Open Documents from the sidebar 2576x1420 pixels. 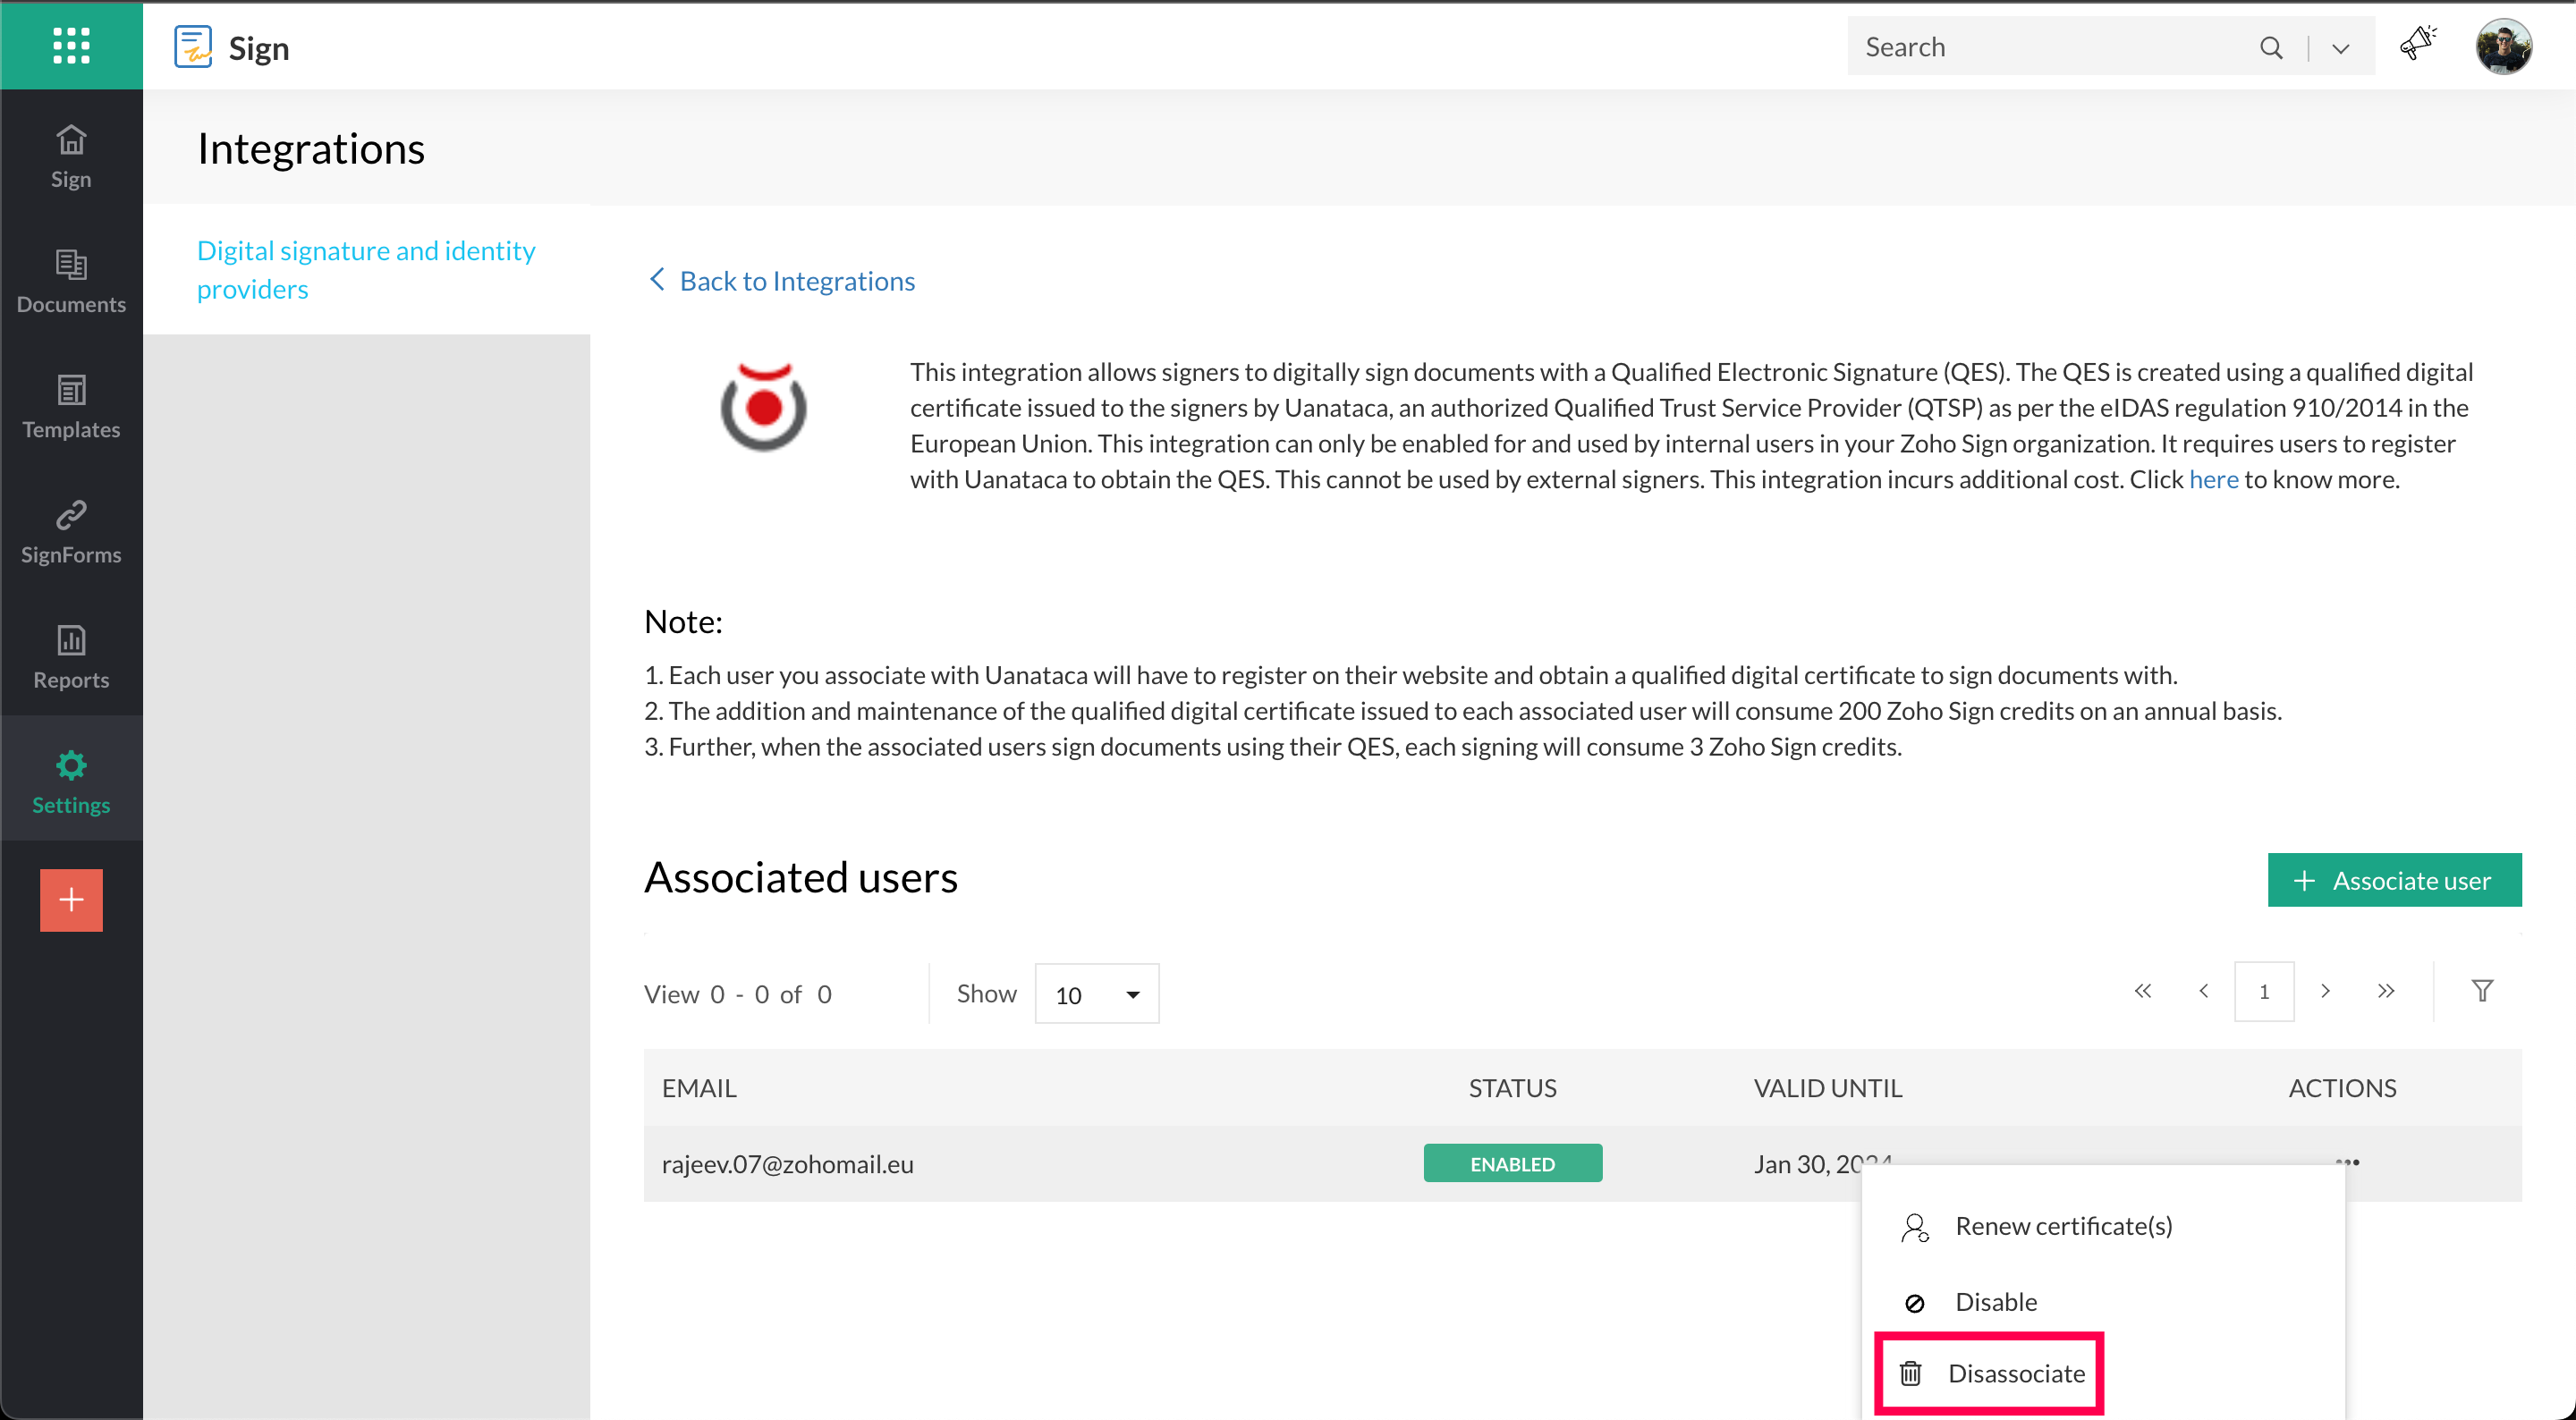point(71,281)
